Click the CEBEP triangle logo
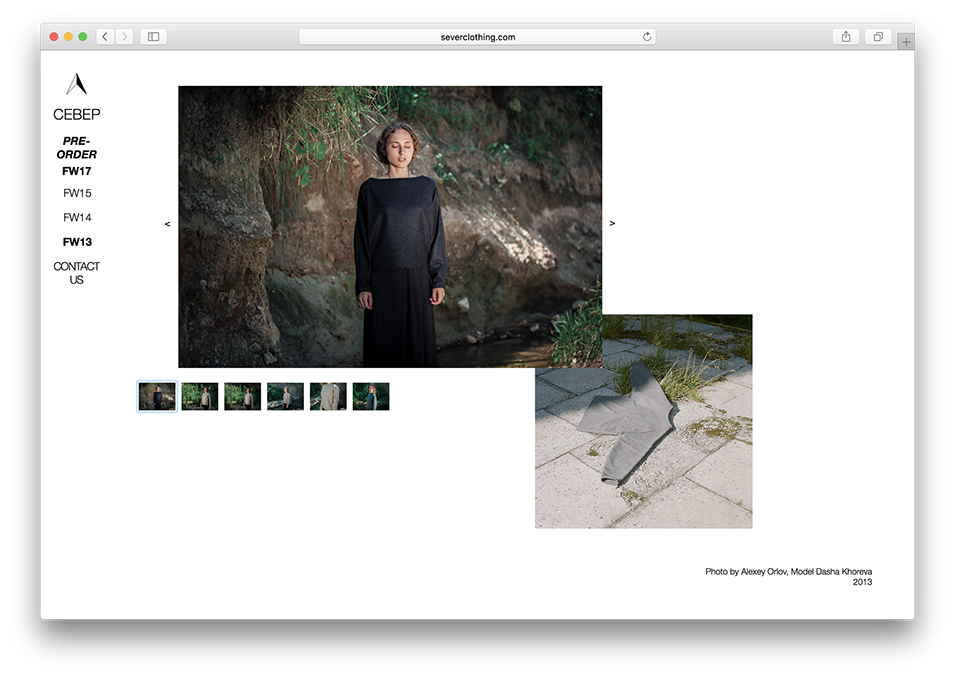Image resolution: width=955 pixels, height=677 pixels. 76,84
